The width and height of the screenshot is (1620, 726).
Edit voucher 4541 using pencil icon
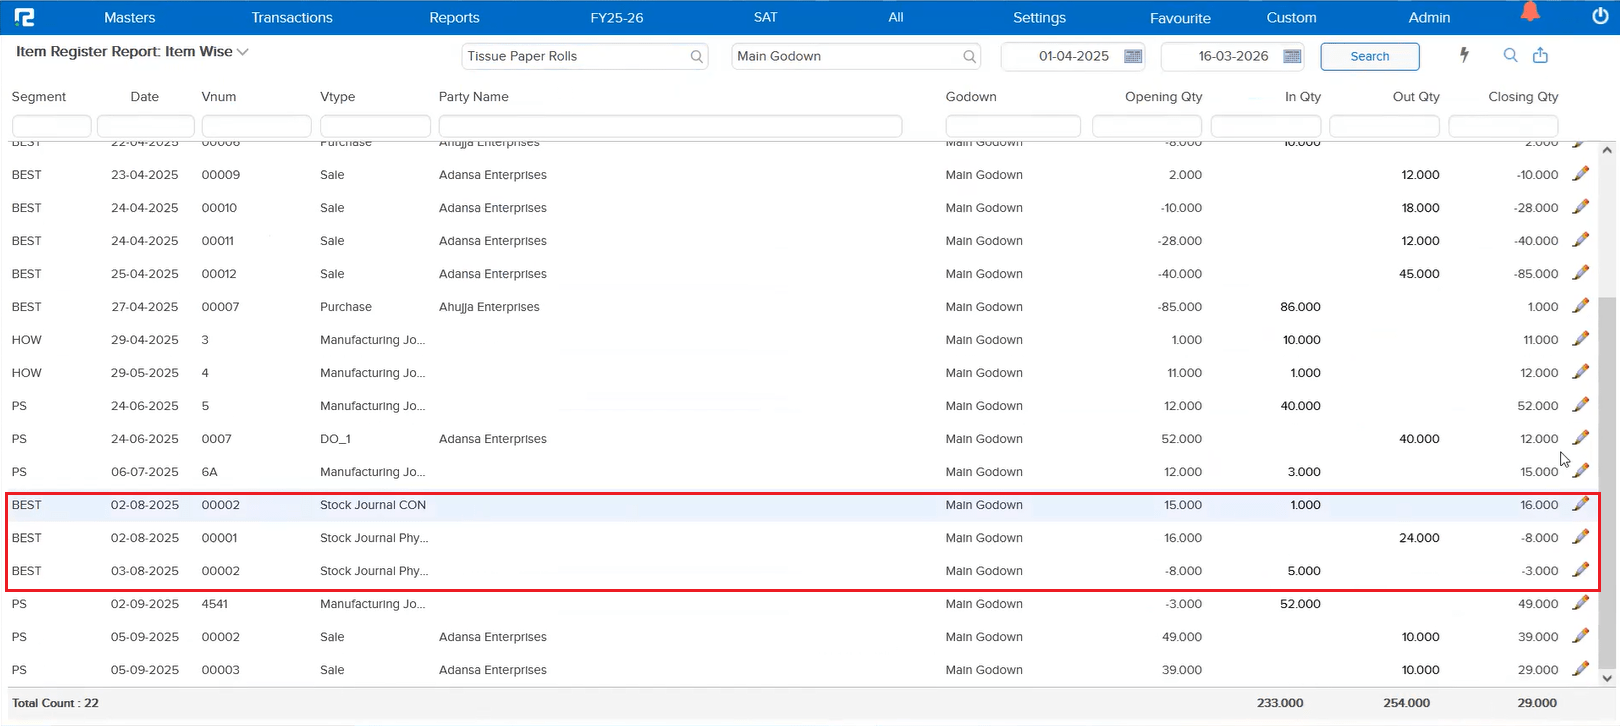pos(1580,603)
